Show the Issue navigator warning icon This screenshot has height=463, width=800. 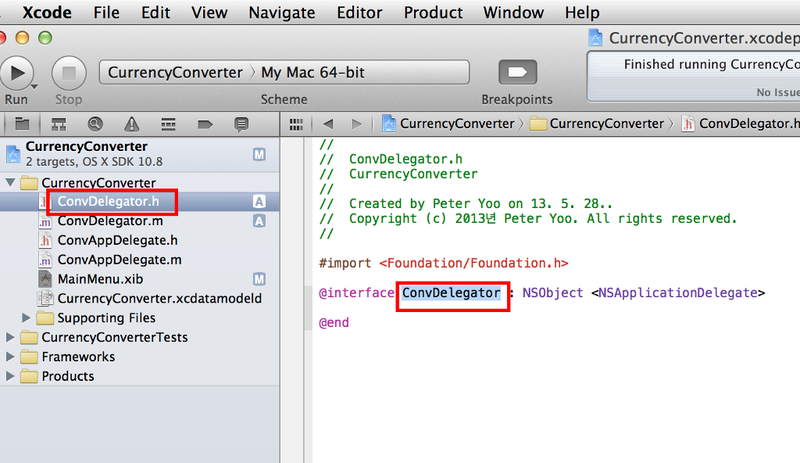[x=131, y=124]
